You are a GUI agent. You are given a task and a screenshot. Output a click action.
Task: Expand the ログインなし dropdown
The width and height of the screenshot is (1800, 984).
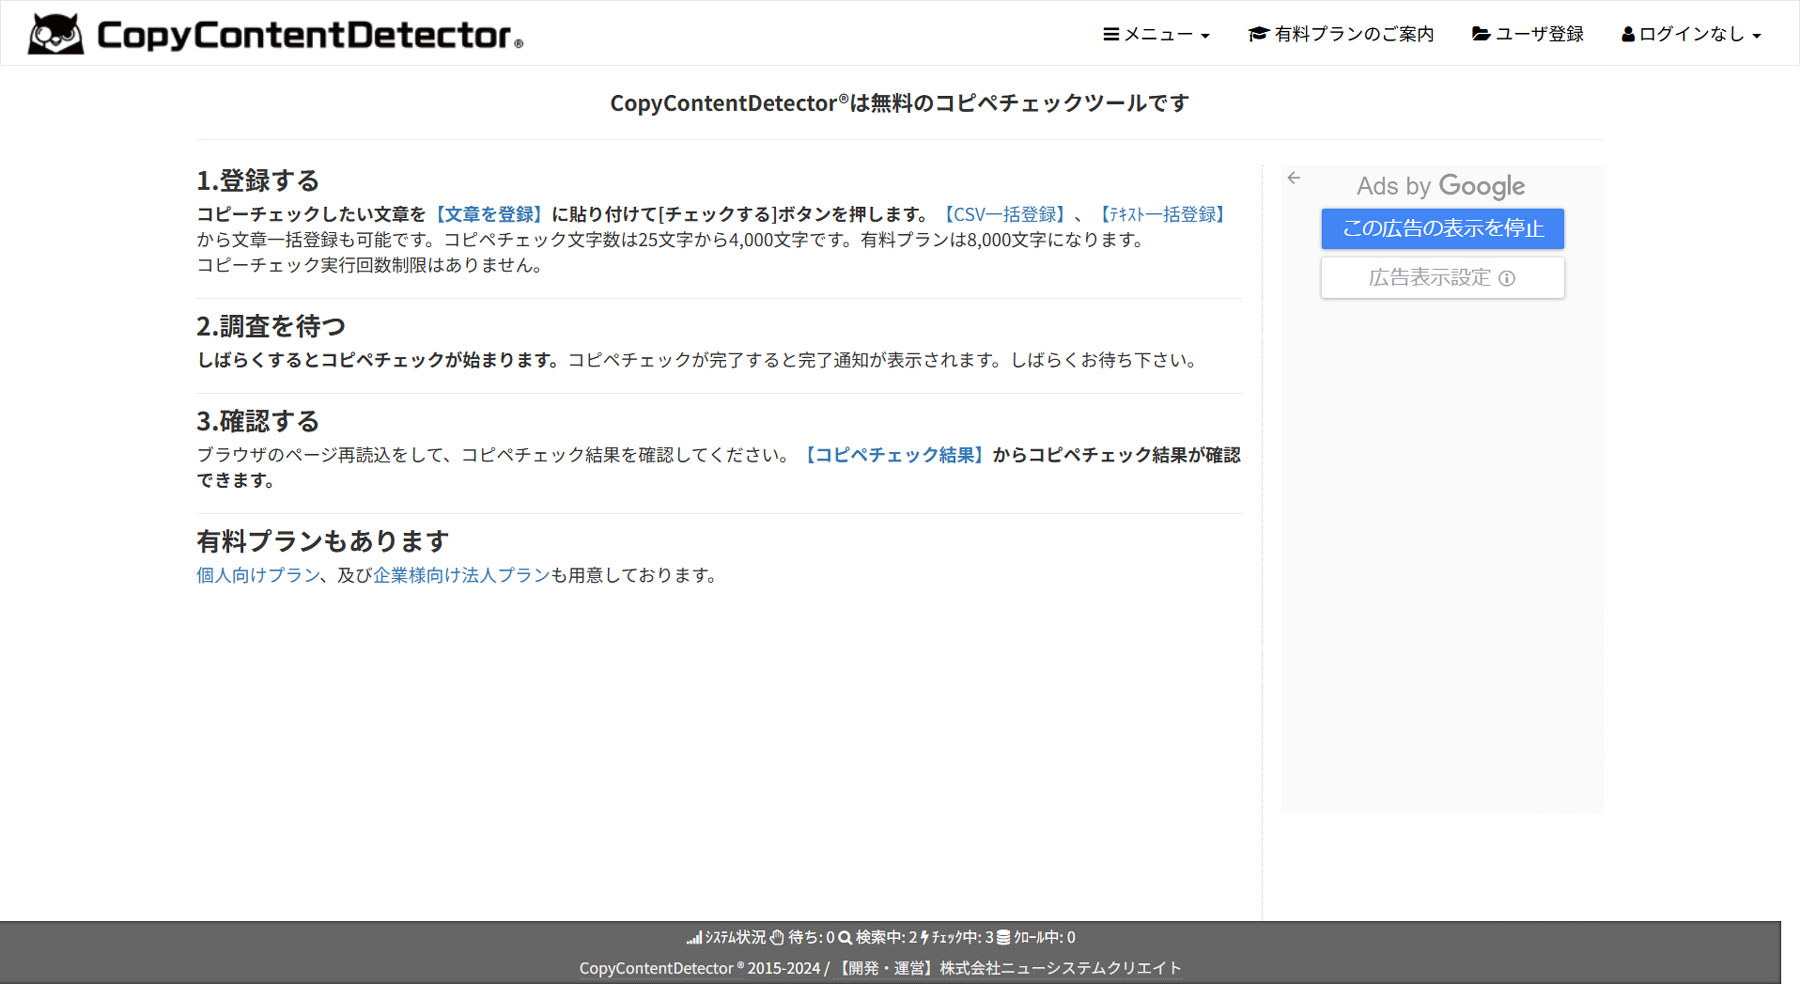tap(1691, 34)
